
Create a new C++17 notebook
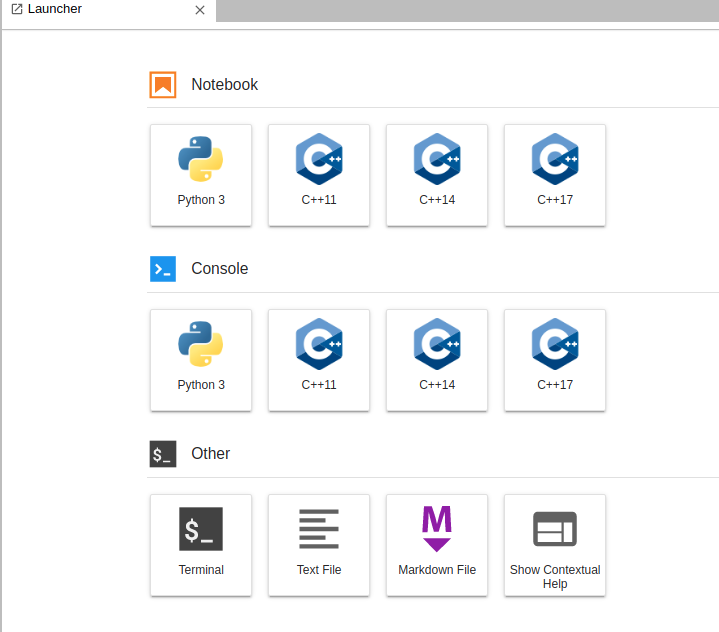click(x=555, y=175)
